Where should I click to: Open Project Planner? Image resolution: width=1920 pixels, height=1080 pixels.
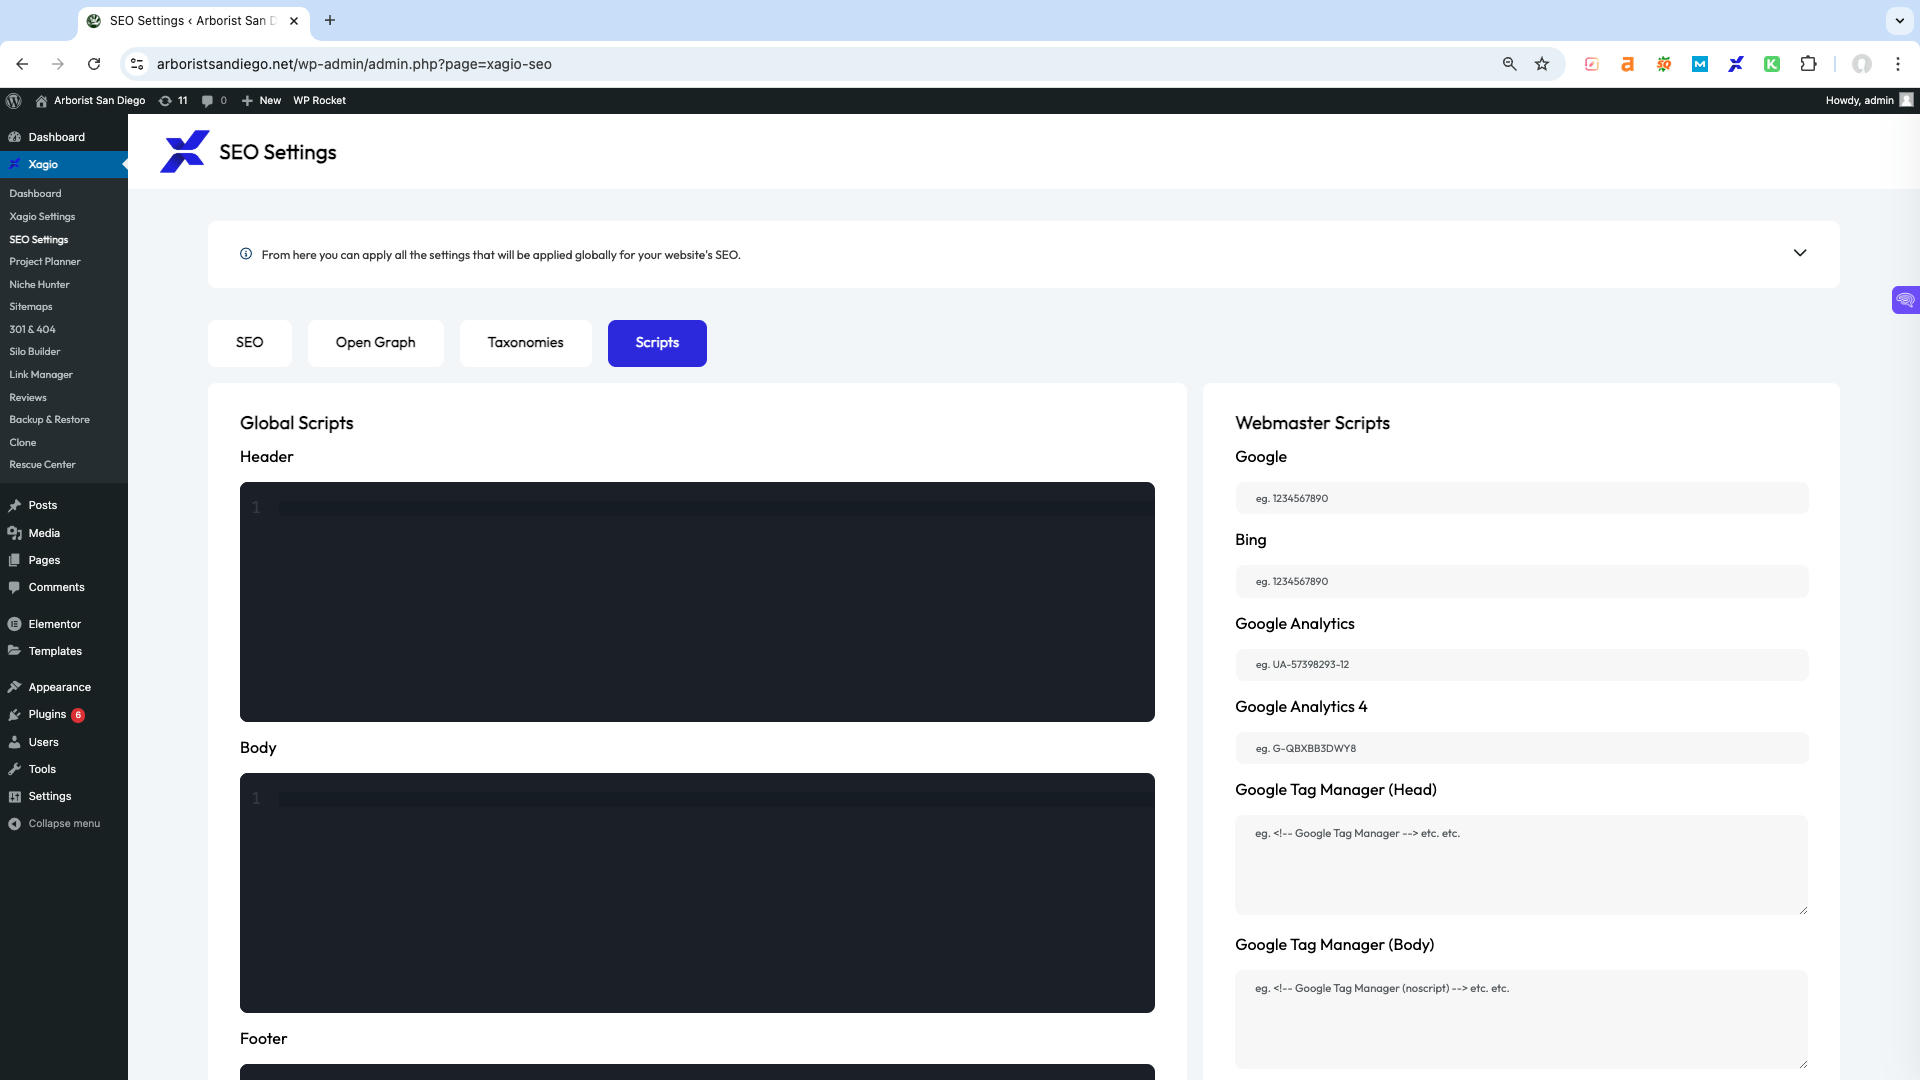point(45,262)
